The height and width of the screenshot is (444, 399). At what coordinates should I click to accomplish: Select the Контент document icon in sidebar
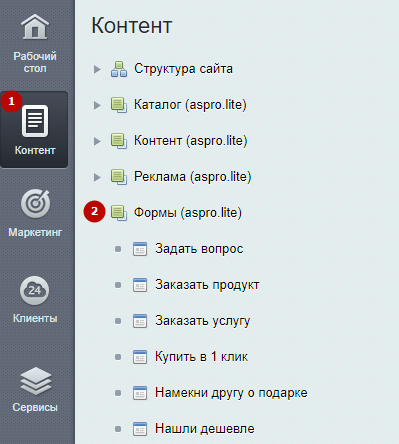pos(35,121)
